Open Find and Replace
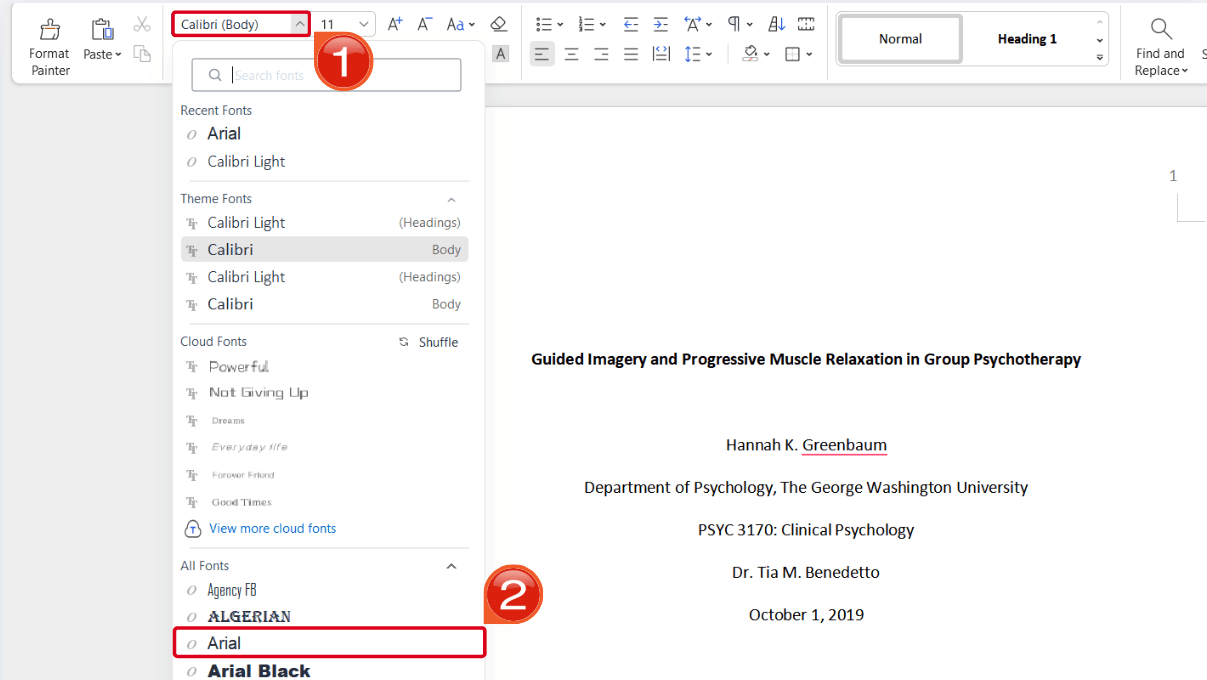The image size is (1207, 680). click(x=1160, y=46)
